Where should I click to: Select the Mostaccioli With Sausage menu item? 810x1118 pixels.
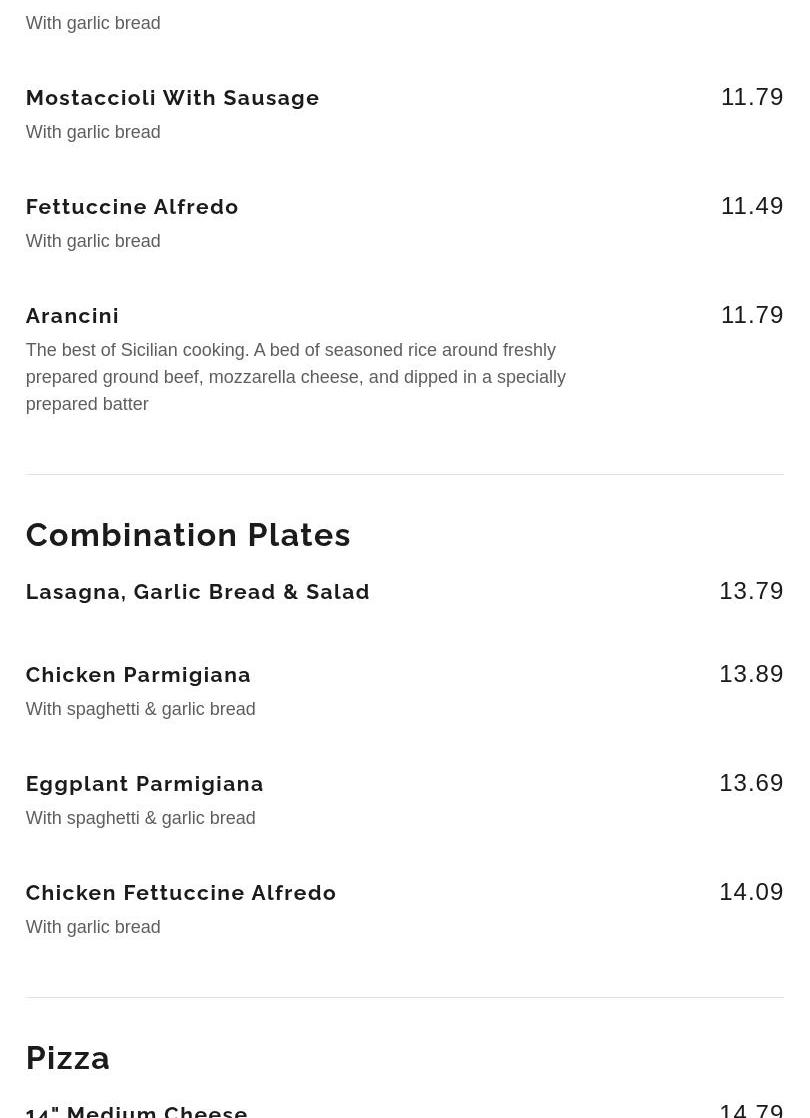(172, 98)
